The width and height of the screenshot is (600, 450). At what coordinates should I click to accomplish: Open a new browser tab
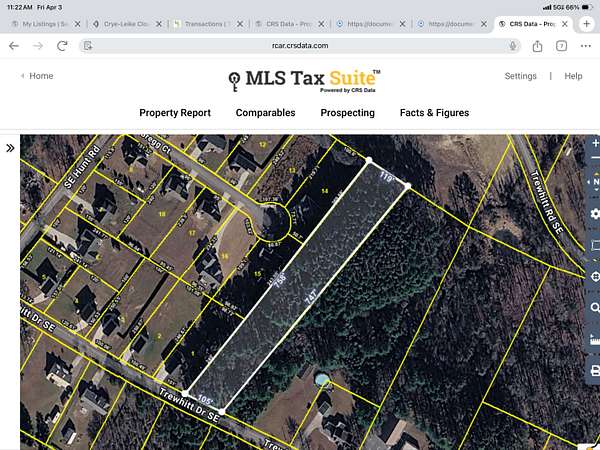[587, 23]
